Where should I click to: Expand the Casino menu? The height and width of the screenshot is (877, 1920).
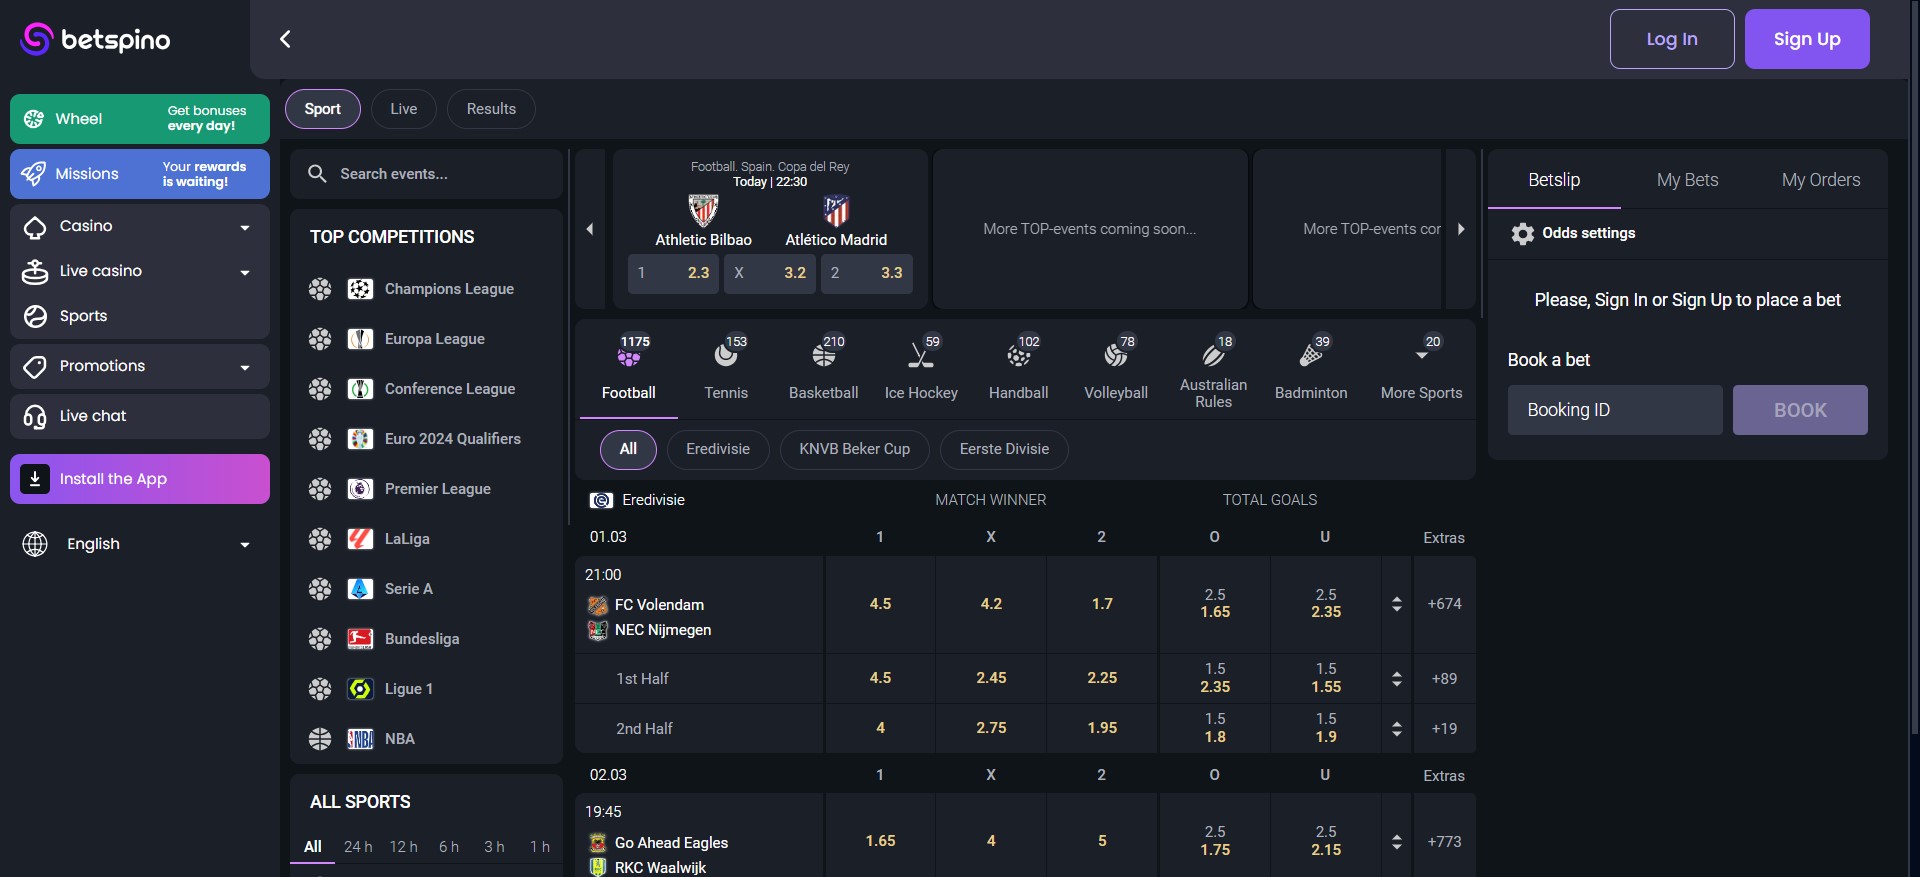click(140, 226)
